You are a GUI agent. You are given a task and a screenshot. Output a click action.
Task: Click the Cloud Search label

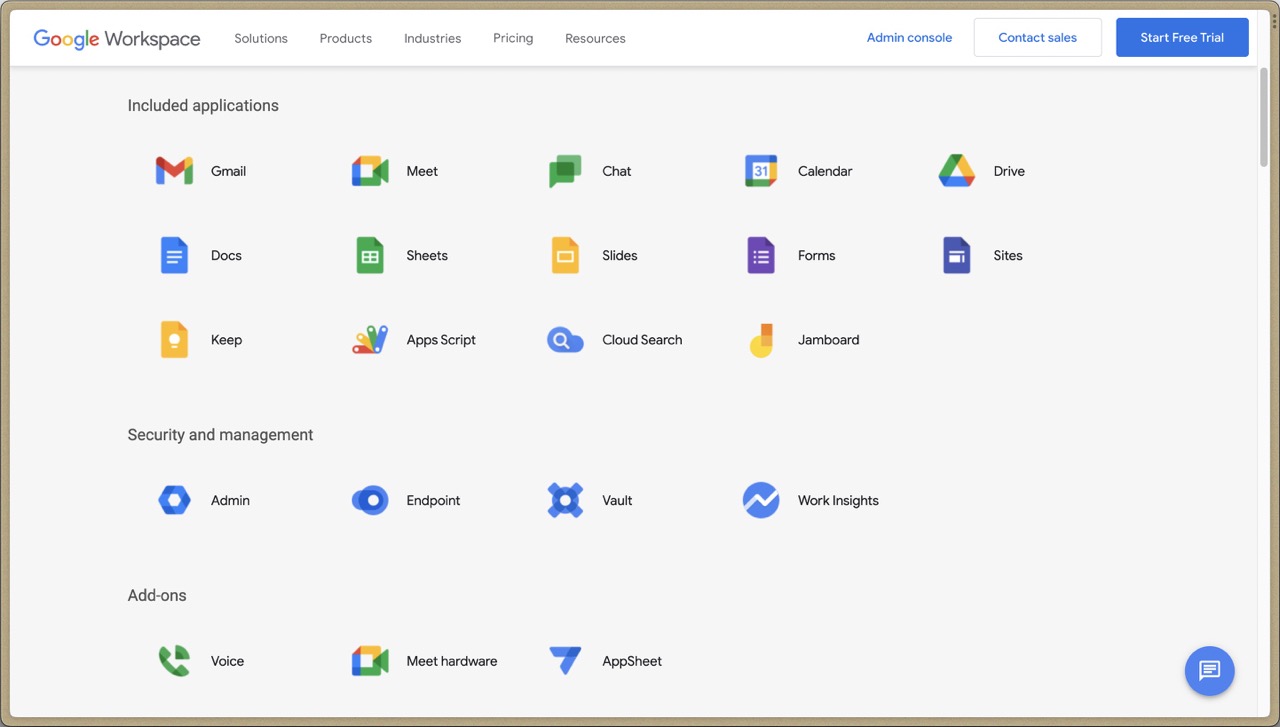(x=642, y=340)
